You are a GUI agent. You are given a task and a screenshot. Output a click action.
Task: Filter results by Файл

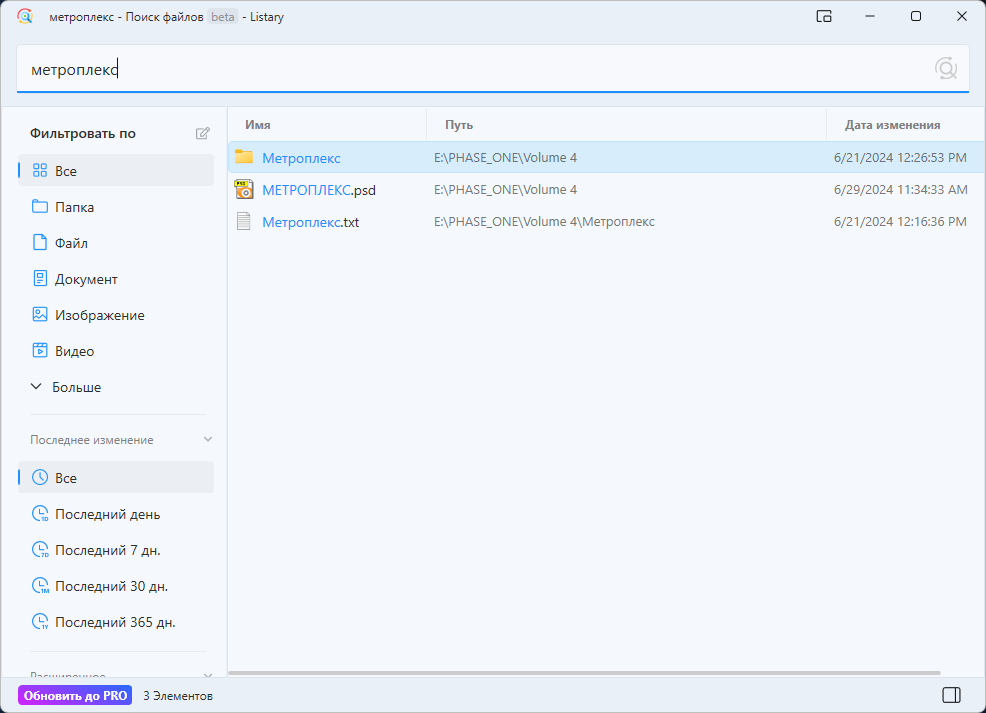coord(116,243)
